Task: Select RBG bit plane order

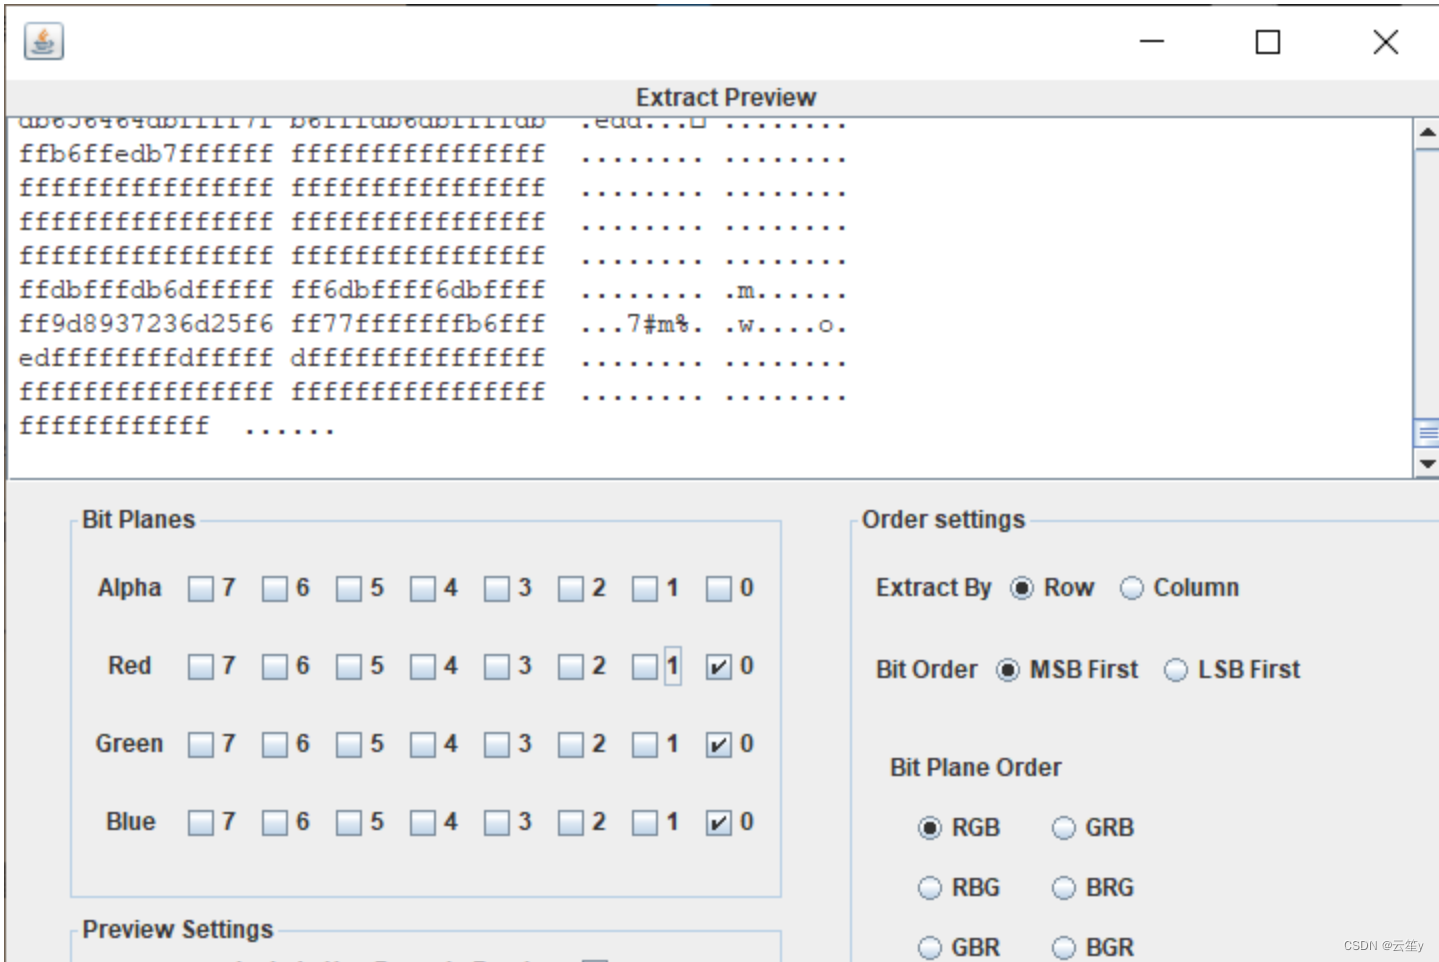Action: point(930,888)
